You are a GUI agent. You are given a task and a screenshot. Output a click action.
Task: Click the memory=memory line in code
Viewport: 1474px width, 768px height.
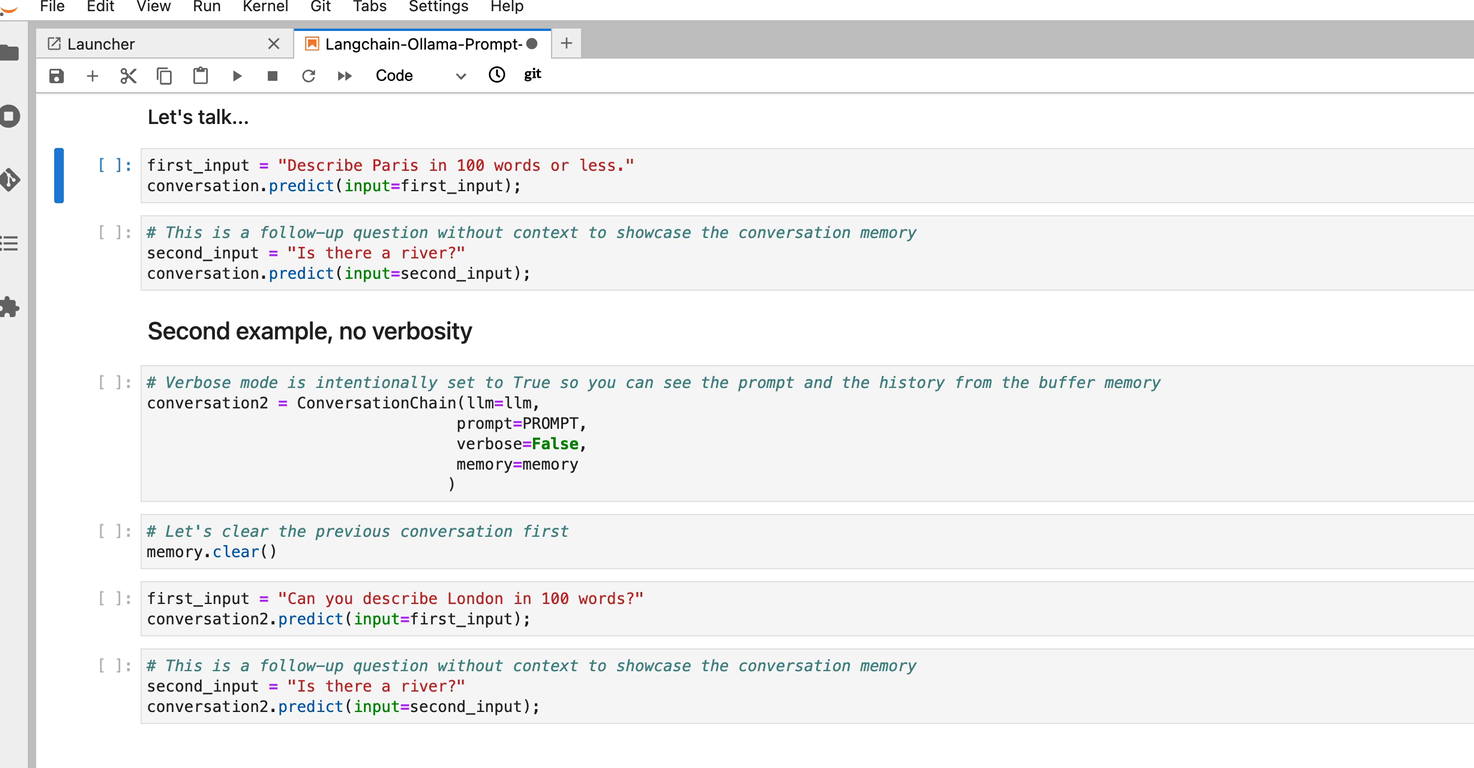click(x=517, y=465)
